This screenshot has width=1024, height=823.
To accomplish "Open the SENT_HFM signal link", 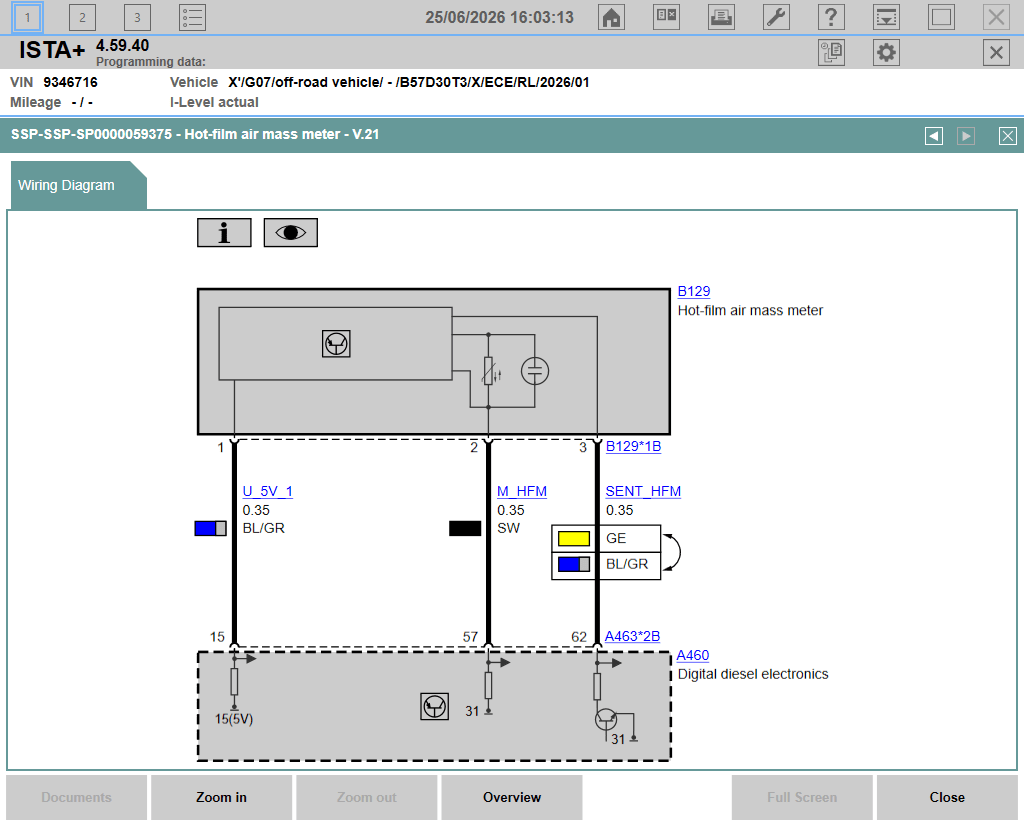I will point(643,491).
